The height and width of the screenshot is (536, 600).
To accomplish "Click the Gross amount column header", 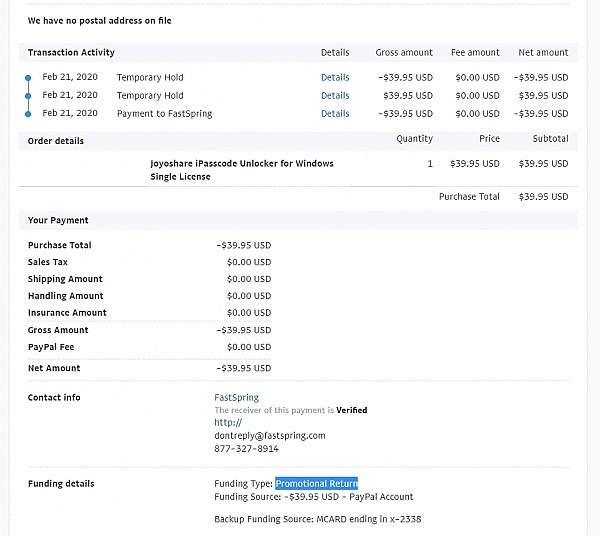I will click(x=404, y=52).
